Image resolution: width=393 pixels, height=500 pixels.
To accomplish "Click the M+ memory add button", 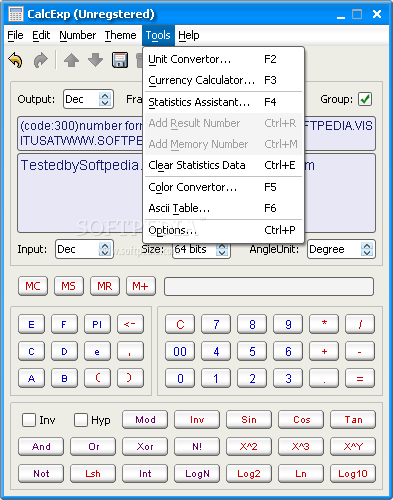I will 141,286.
